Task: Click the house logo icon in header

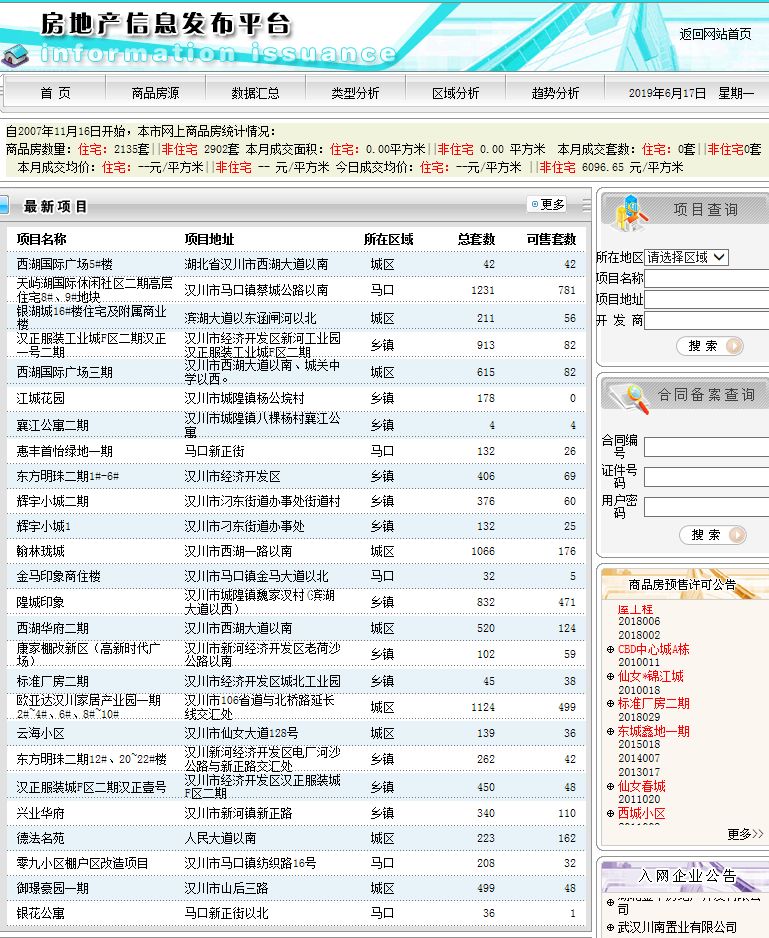Action: point(16,55)
